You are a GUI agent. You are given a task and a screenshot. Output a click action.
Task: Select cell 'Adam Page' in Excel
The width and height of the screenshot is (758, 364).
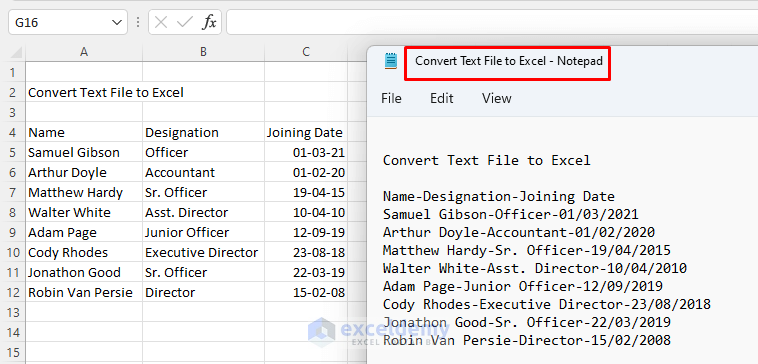point(84,233)
